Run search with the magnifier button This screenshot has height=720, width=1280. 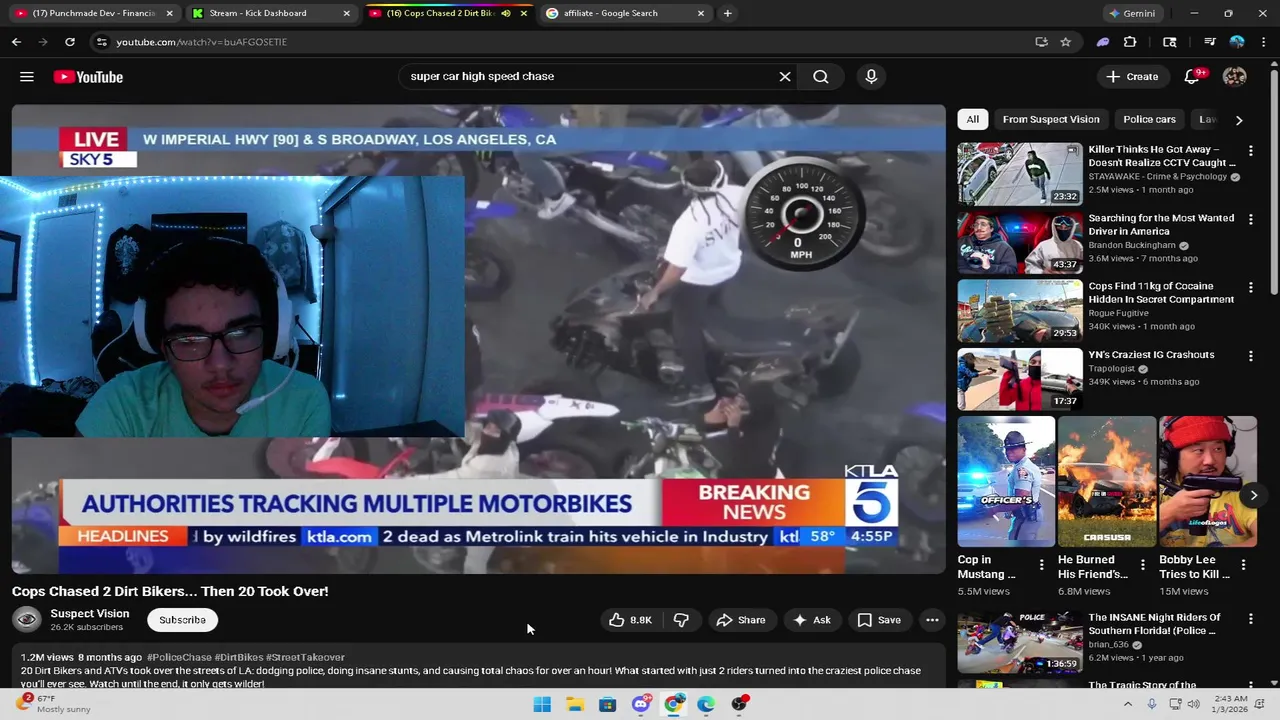[x=821, y=77]
